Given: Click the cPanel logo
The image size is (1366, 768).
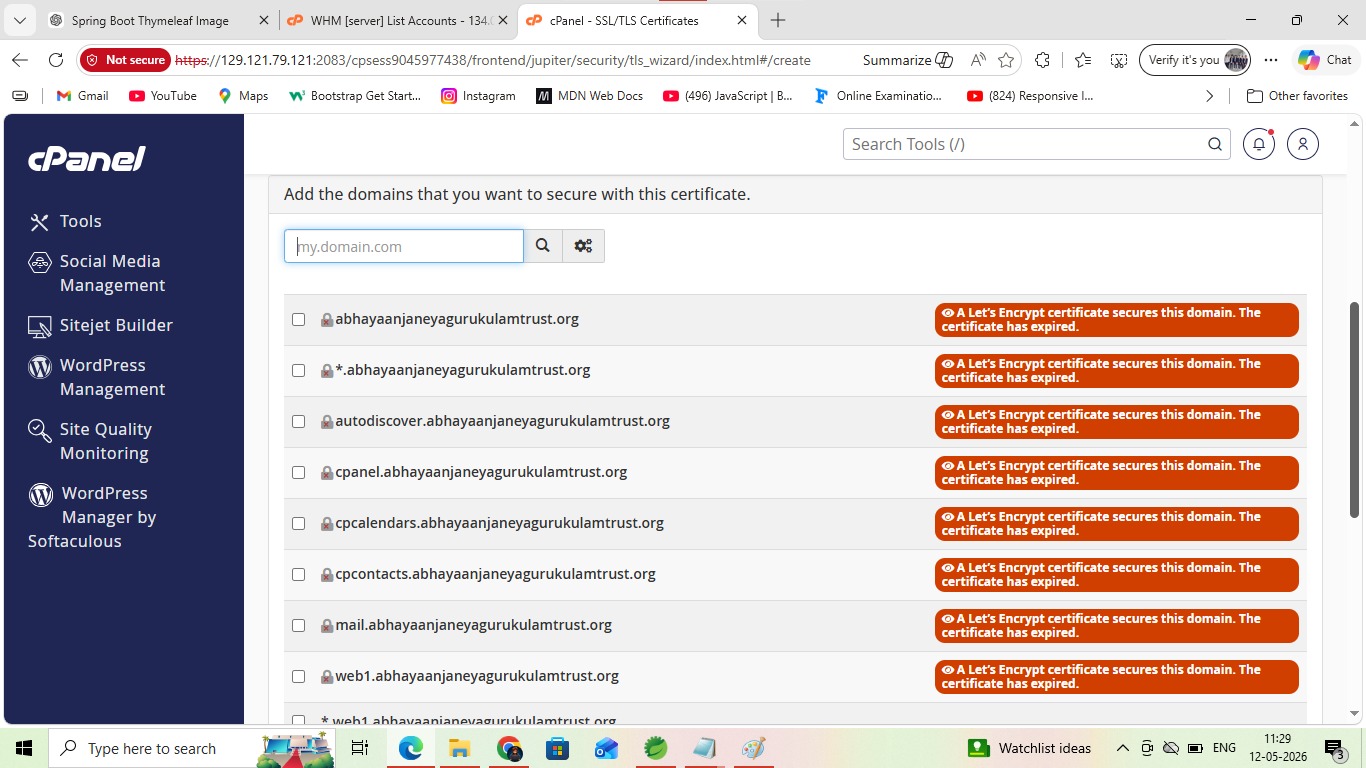Looking at the screenshot, I should point(87,158).
